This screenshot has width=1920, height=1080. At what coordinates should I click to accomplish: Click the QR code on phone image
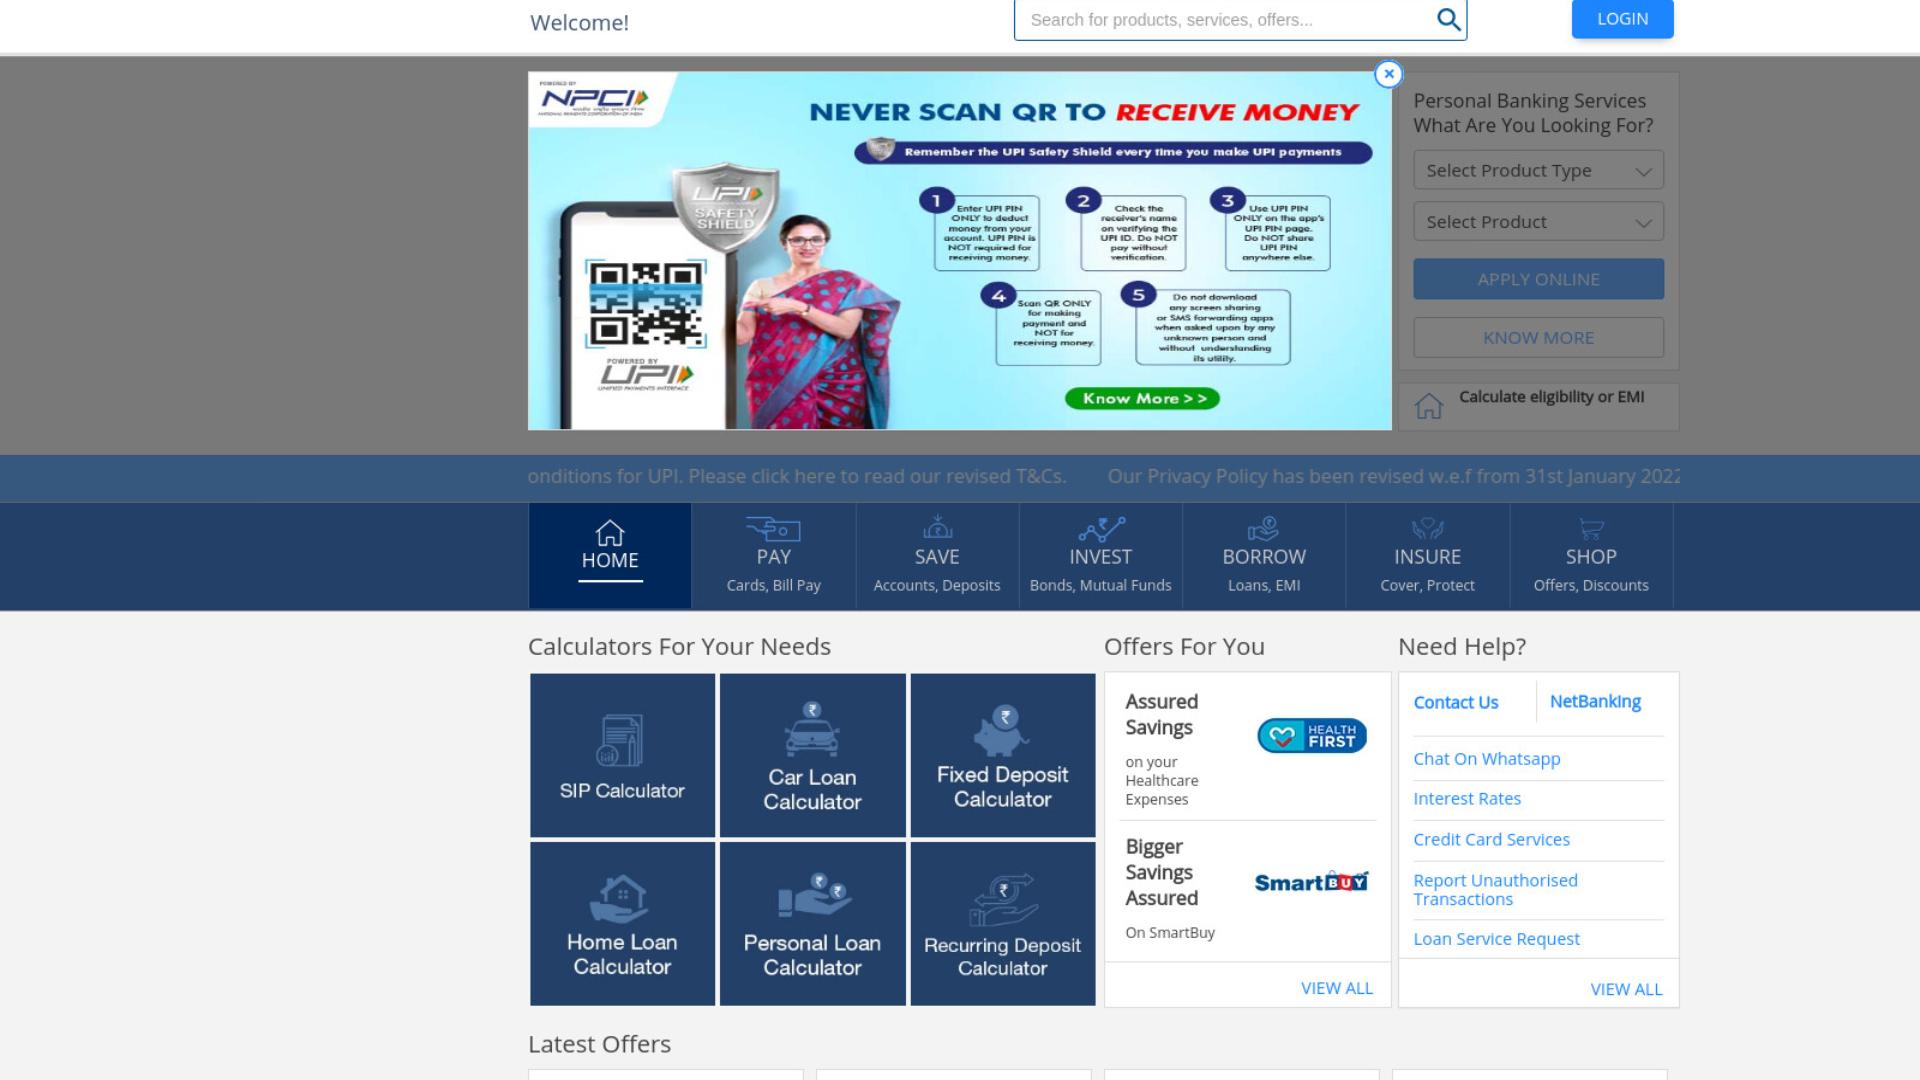pos(646,304)
